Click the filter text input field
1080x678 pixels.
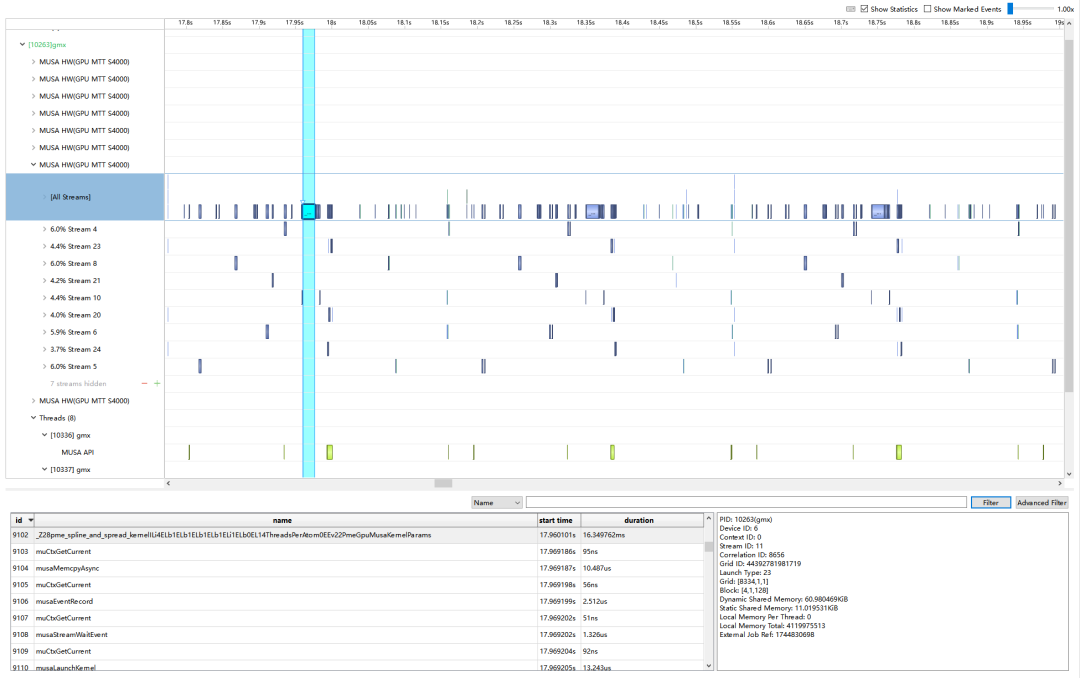pos(745,502)
